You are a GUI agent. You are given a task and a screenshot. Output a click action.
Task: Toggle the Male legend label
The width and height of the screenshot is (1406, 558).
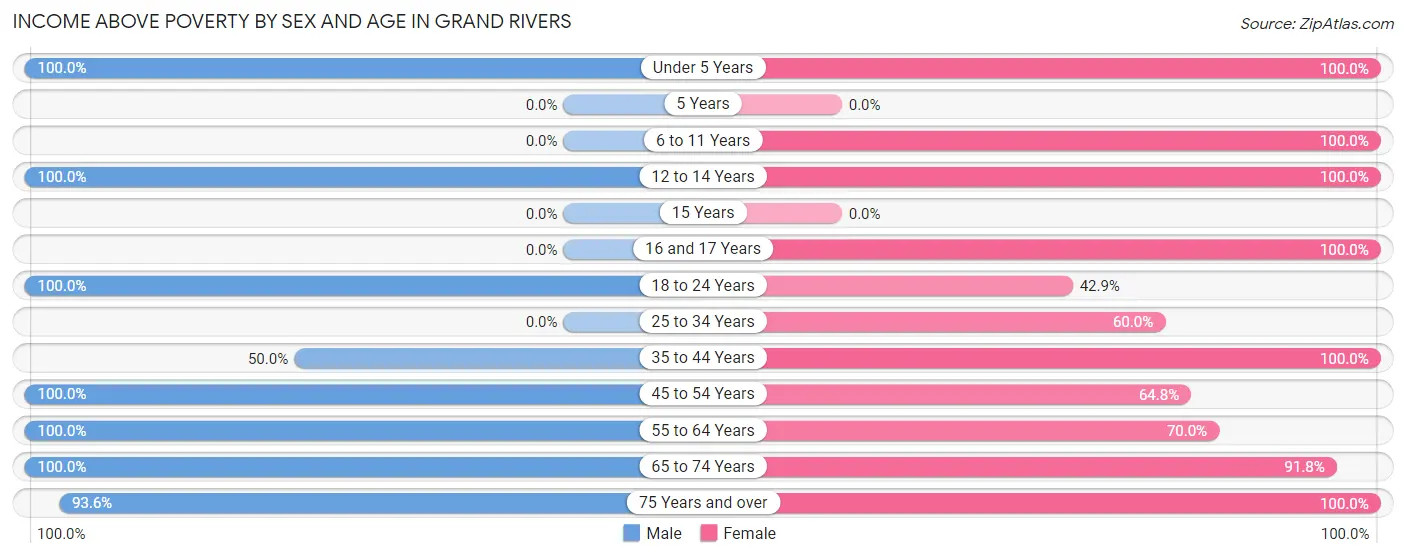coord(664,534)
